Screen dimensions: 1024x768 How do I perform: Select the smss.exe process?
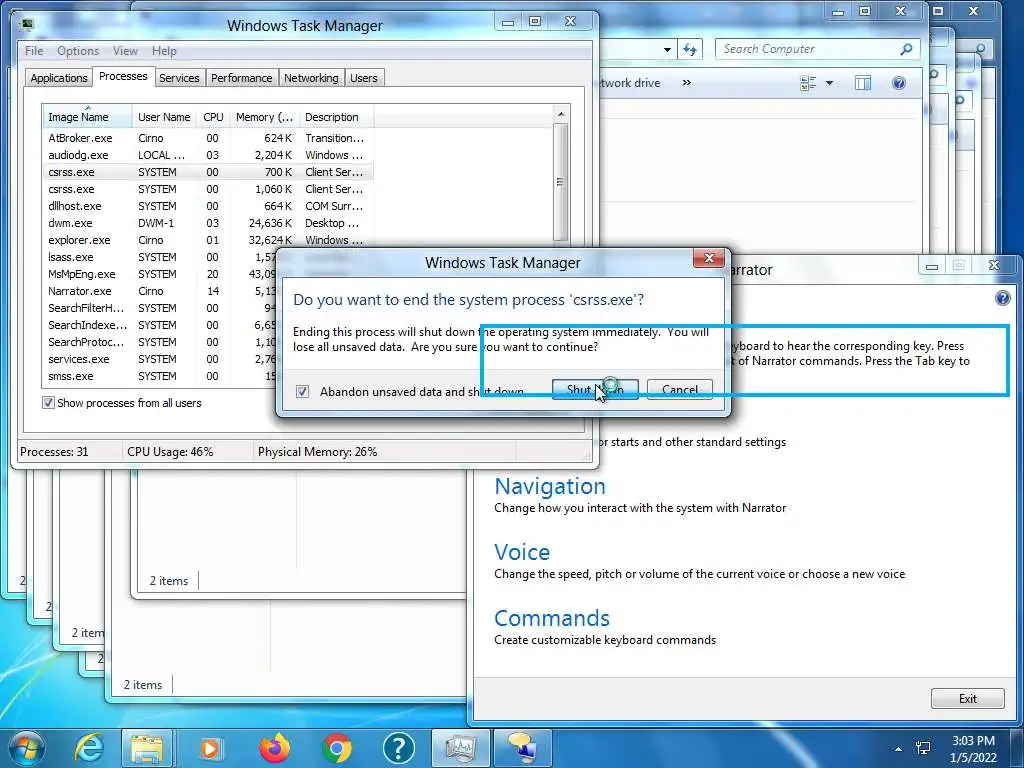[x=160, y=376]
